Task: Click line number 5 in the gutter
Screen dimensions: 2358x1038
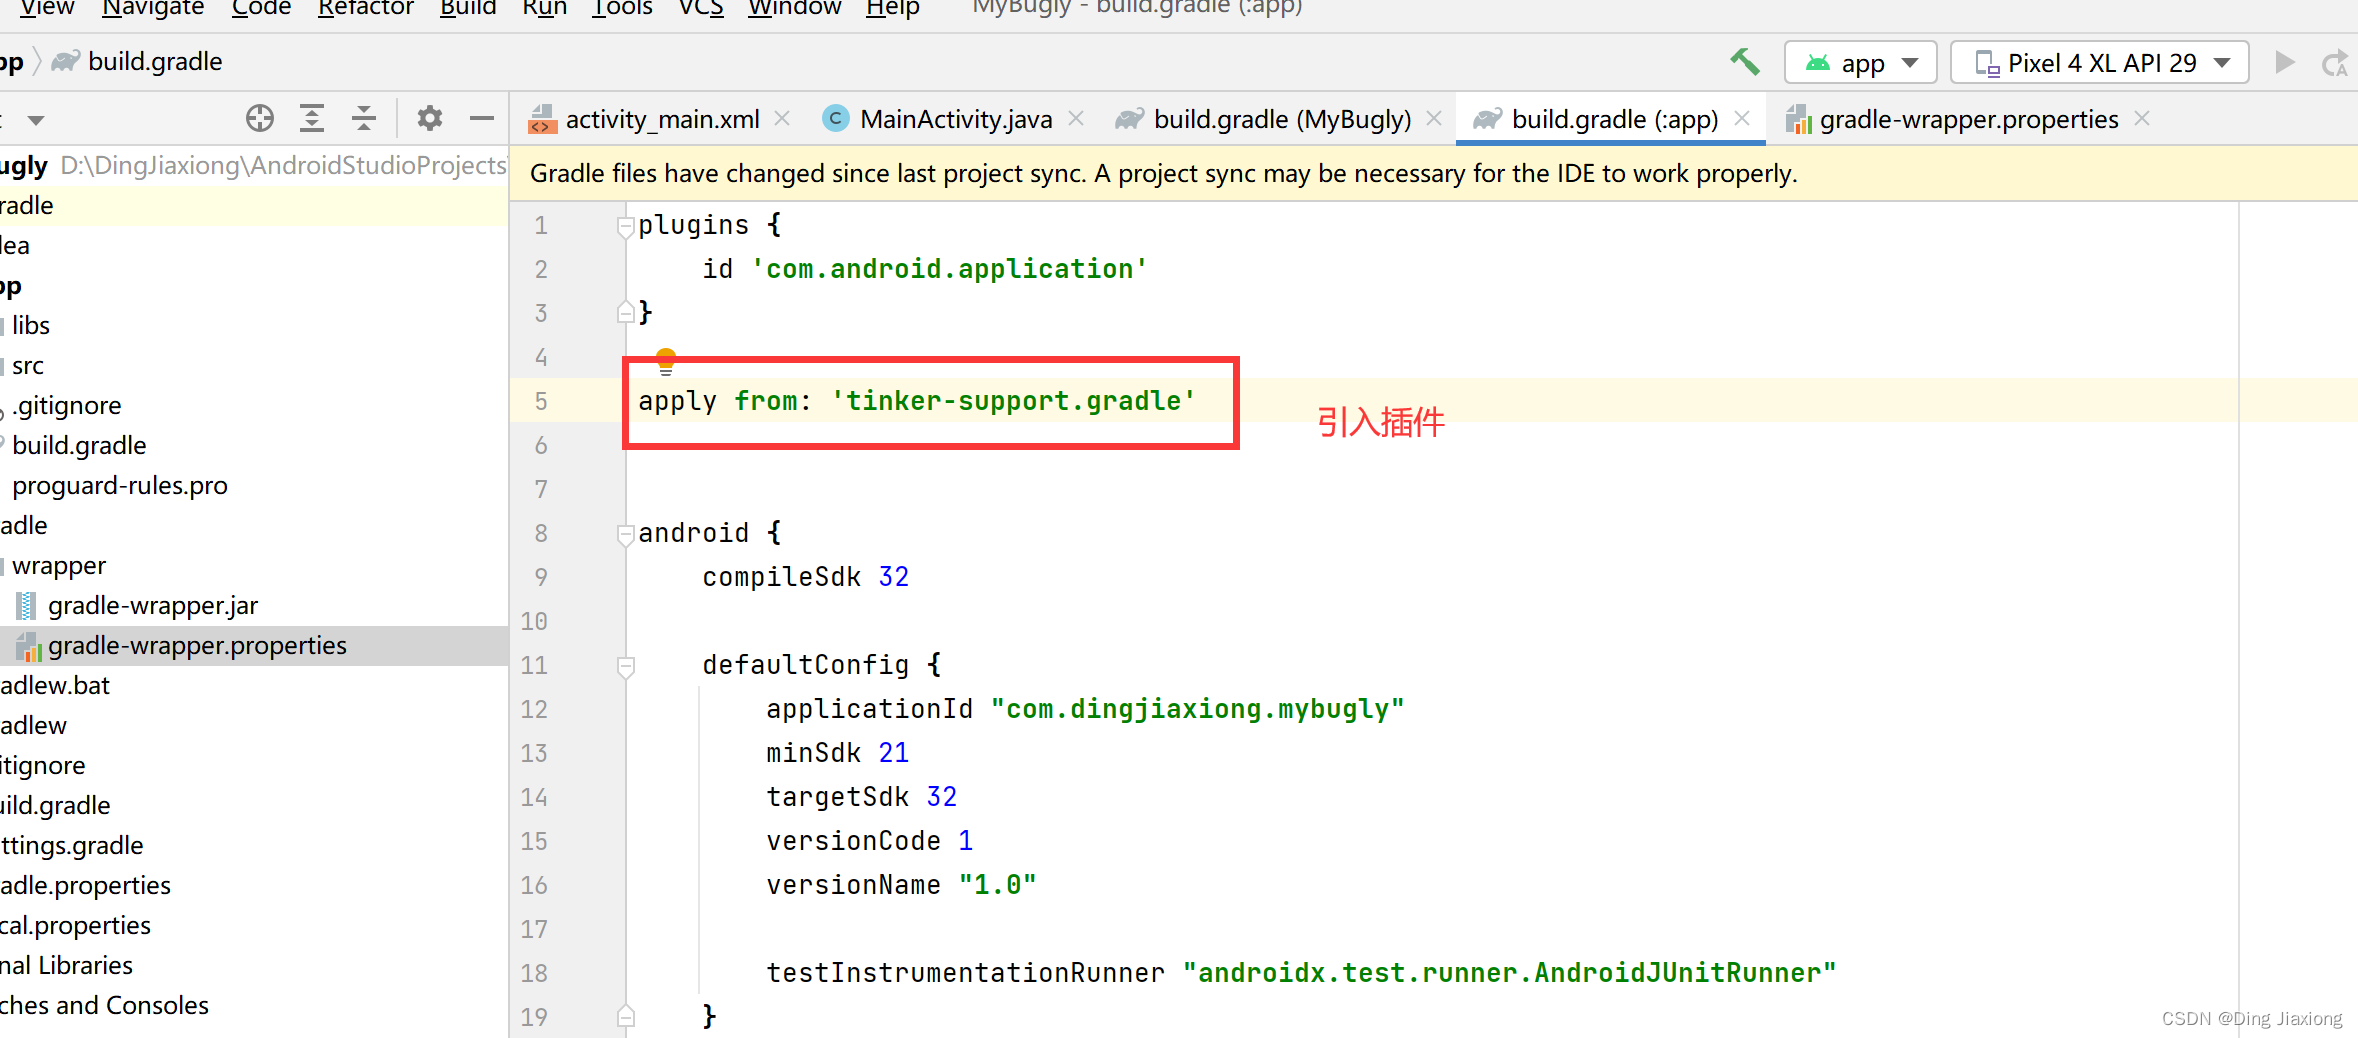Action: pos(541,401)
